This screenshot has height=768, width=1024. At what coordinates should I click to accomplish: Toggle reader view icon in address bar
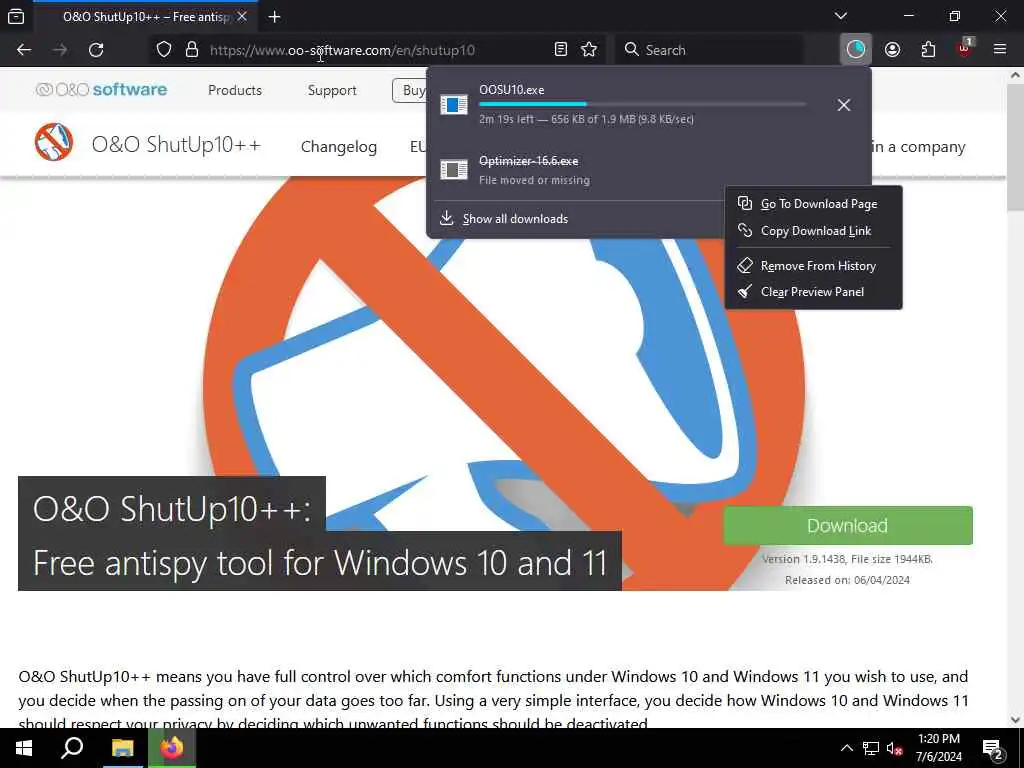coord(560,50)
